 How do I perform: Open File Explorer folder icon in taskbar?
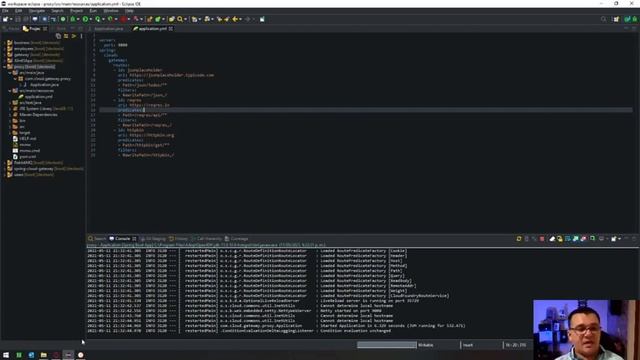[43, 355]
